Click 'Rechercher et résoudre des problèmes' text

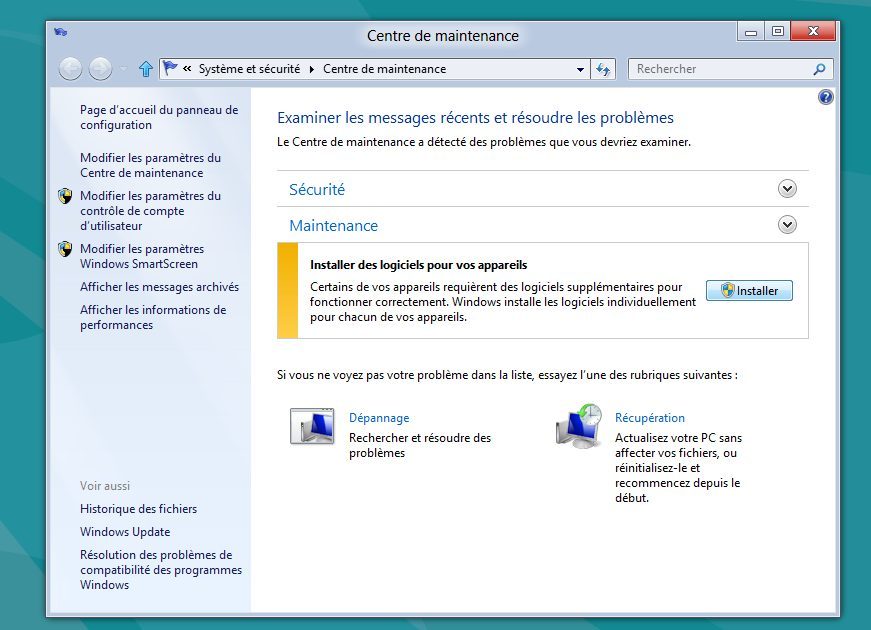(420, 445)
